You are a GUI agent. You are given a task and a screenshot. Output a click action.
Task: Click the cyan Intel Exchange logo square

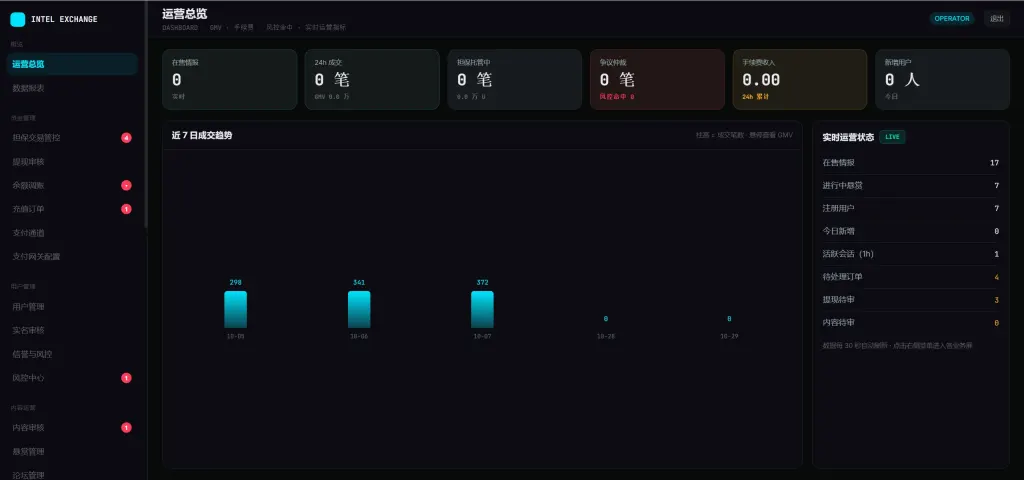point(18,20)
